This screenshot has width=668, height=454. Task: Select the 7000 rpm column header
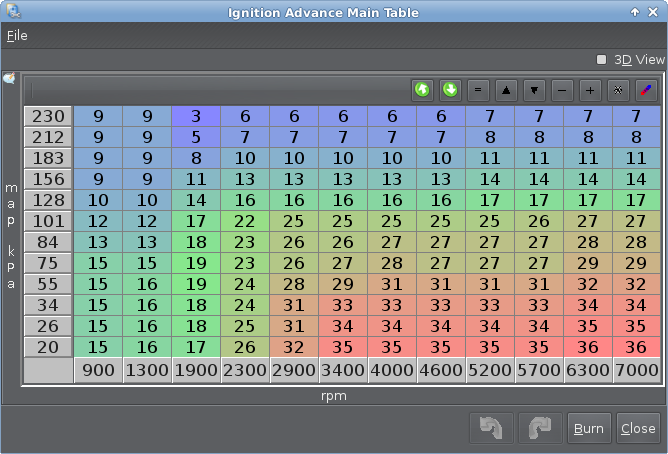[636, 371]
